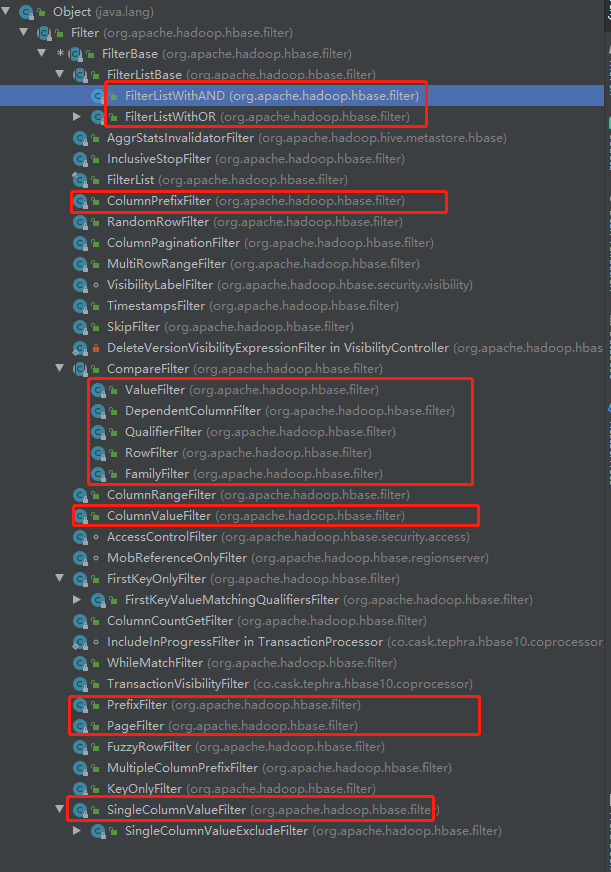Select the ColumnPrefixFilter class name
611x872 pixels.
[x=159, y=201]
